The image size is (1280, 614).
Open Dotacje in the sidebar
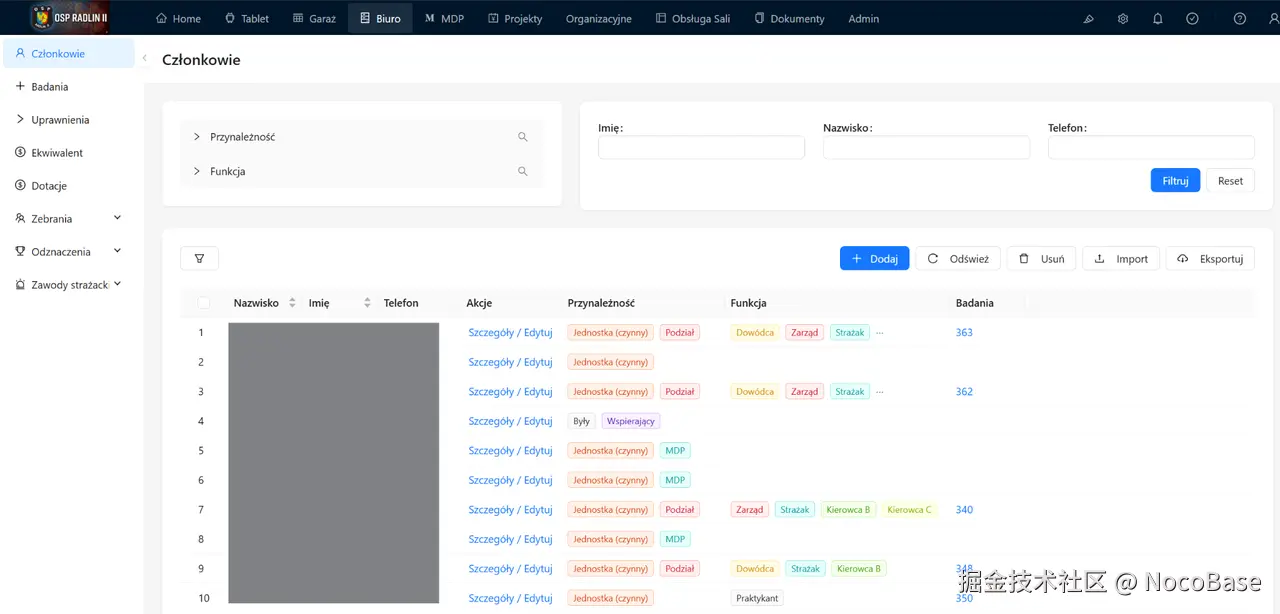point(69,186)
